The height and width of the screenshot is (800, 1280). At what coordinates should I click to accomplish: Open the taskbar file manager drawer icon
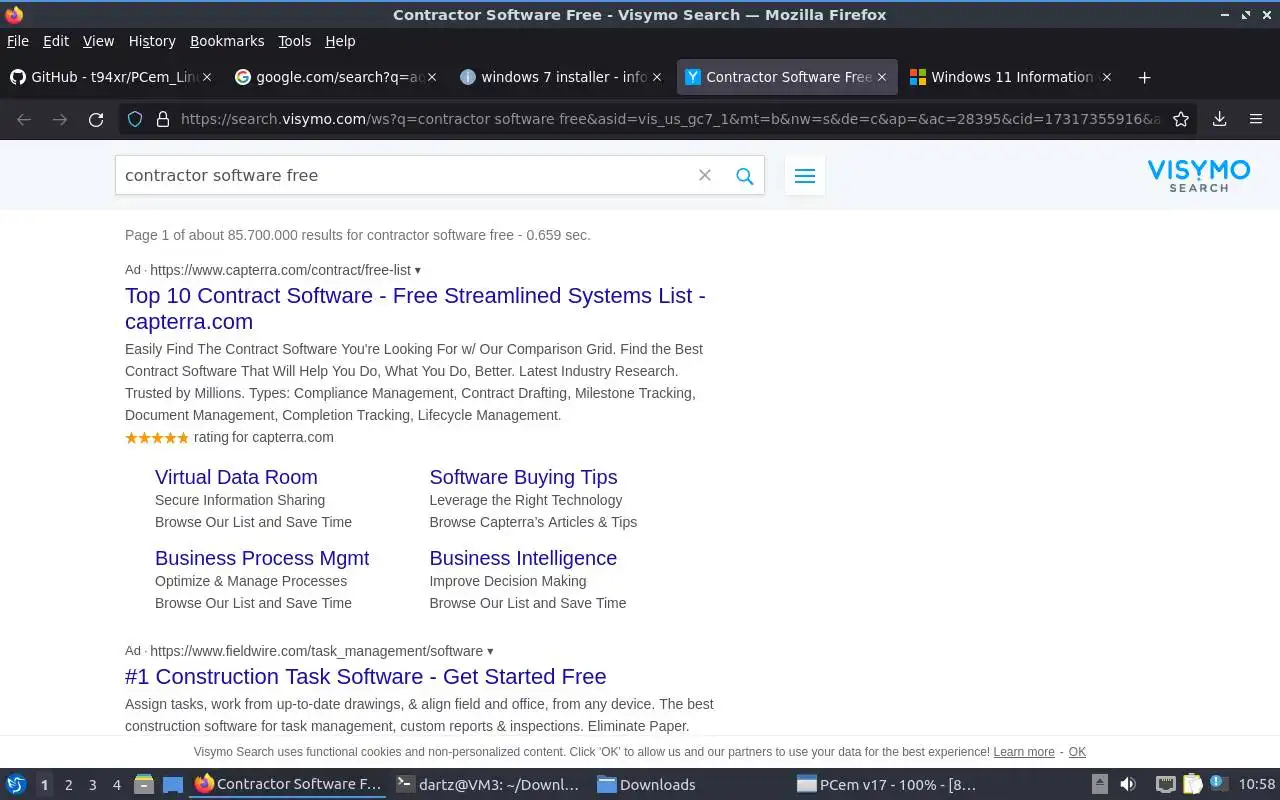[x=144, y=784]
